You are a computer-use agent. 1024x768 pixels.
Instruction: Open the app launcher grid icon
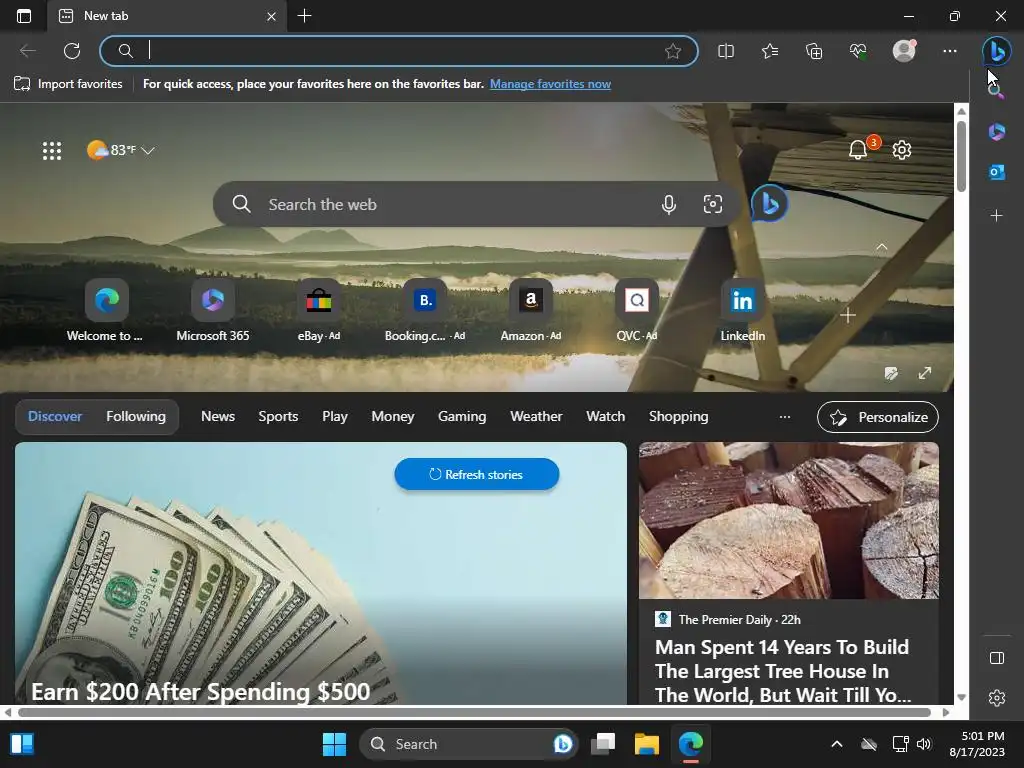coord(52,151)
